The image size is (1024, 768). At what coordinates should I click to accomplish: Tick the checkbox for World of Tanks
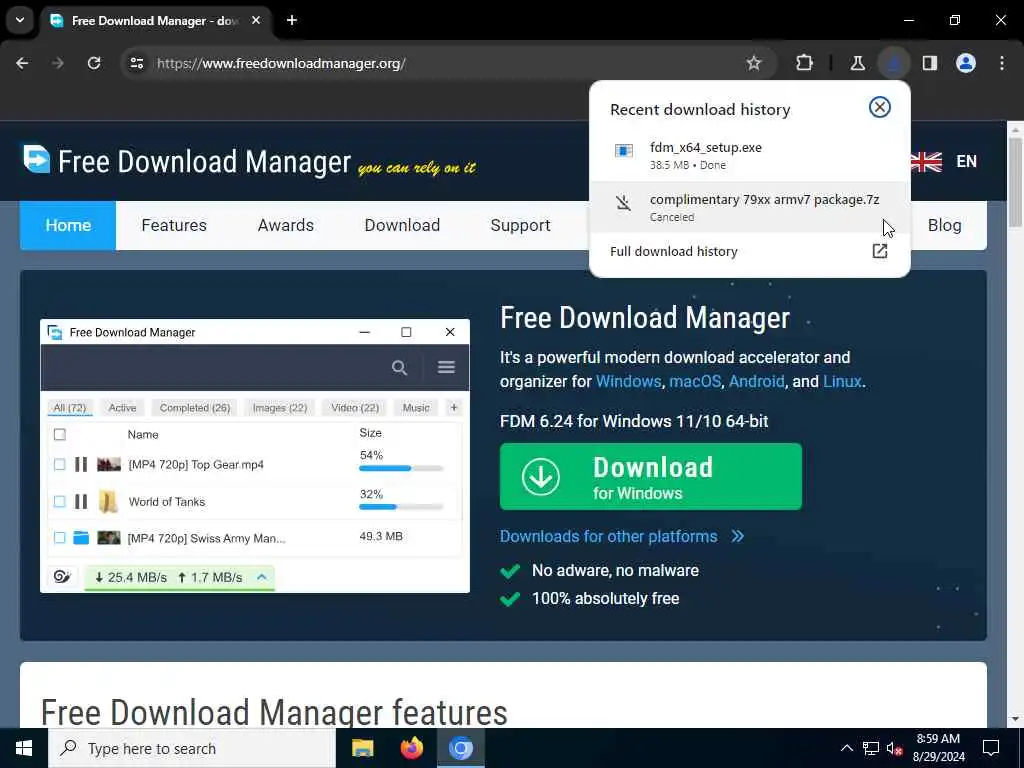point(59,502)
